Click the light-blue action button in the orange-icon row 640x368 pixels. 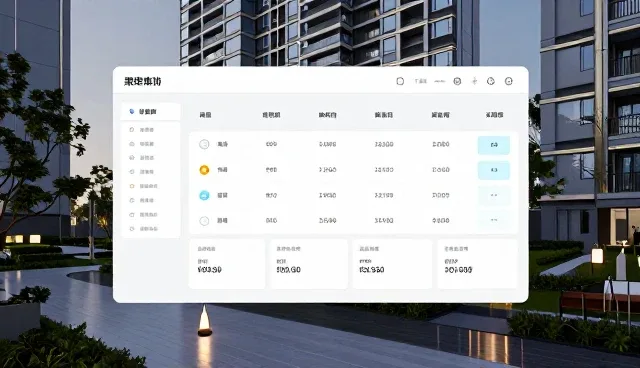pyautogui.click(x=494, y=170)
